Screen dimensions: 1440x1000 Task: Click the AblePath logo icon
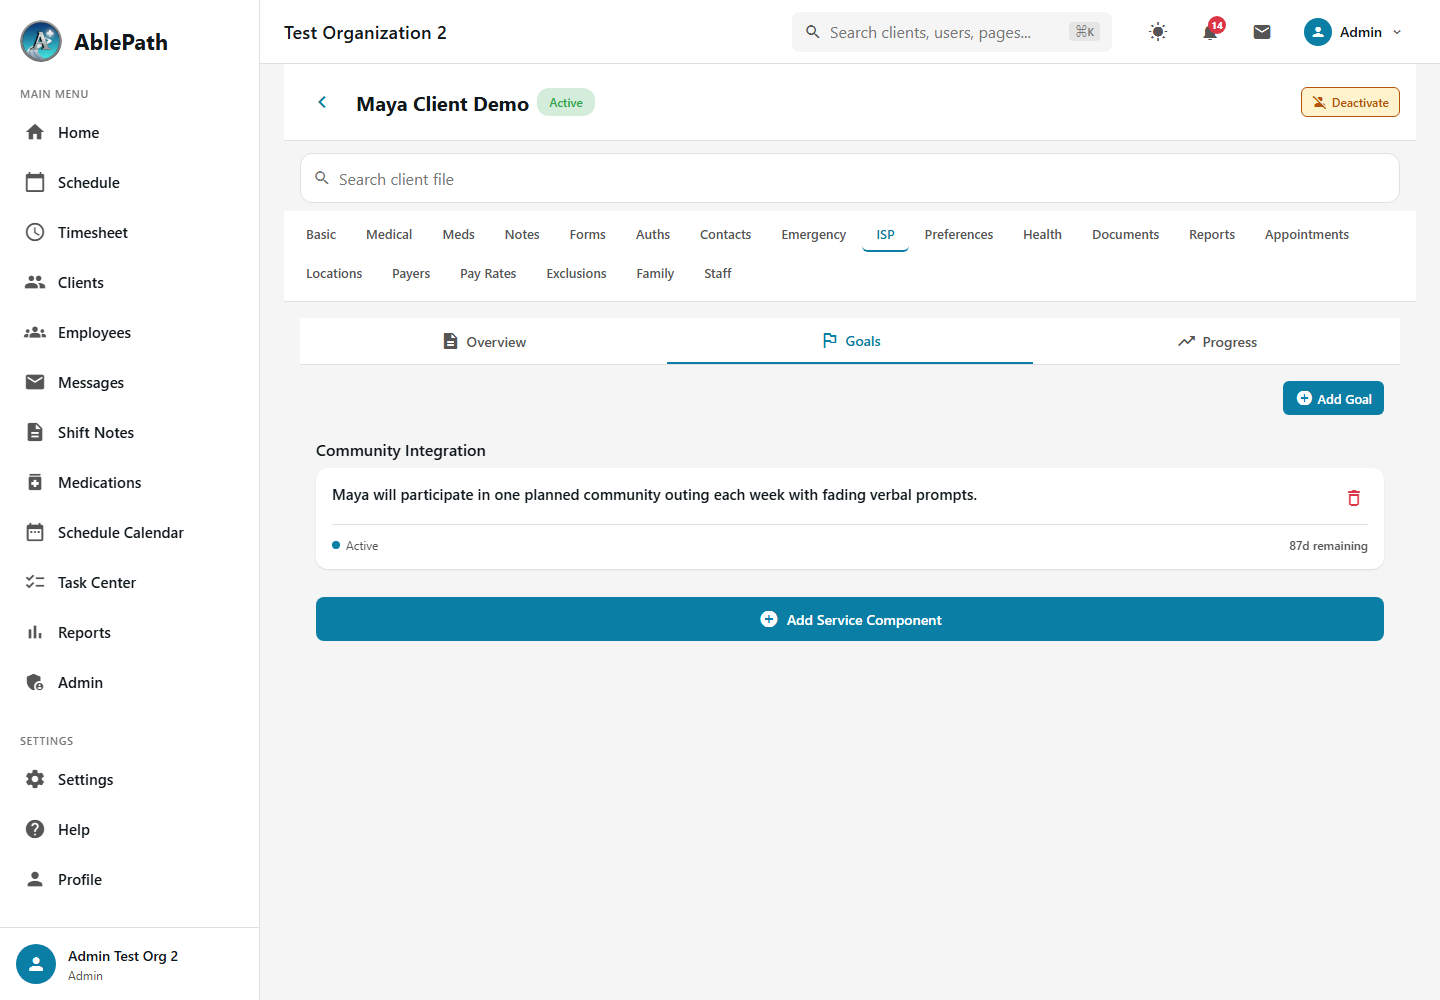pos(41,41)
